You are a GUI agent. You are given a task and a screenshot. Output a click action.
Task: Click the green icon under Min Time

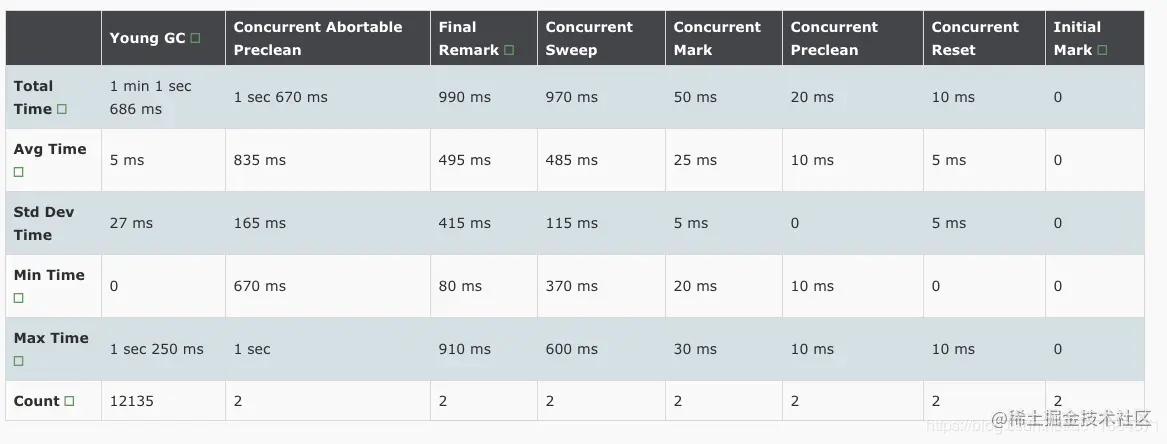tap(19, 298)
